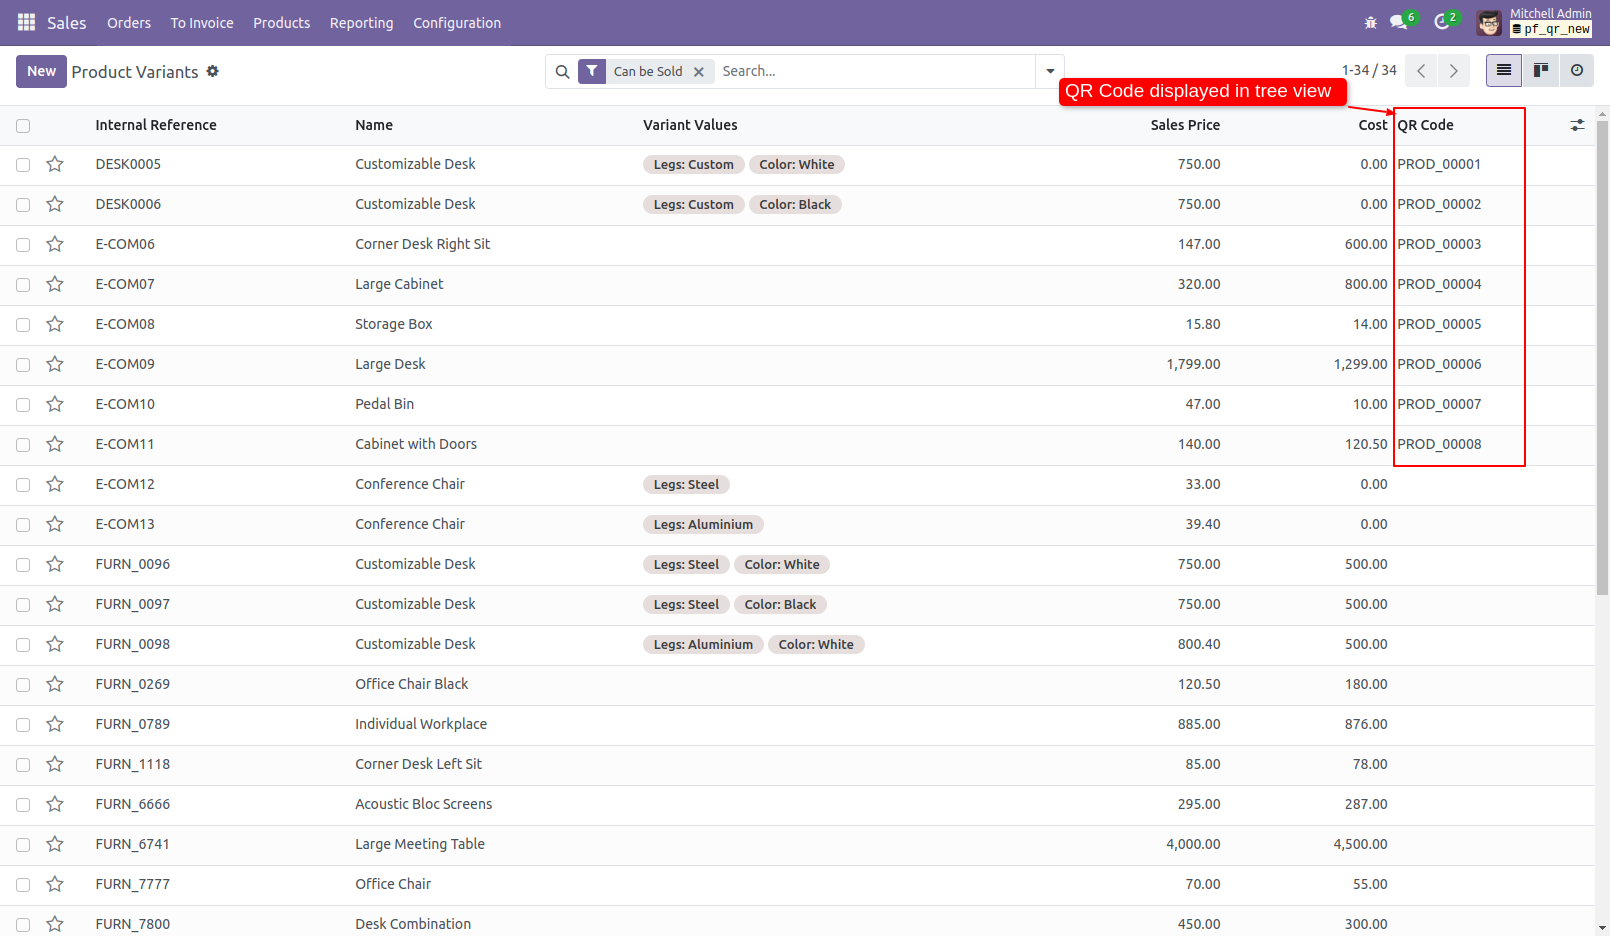The image size is (1610, 936).
Task: Go to previous page of records
Action: (1420, 70)
